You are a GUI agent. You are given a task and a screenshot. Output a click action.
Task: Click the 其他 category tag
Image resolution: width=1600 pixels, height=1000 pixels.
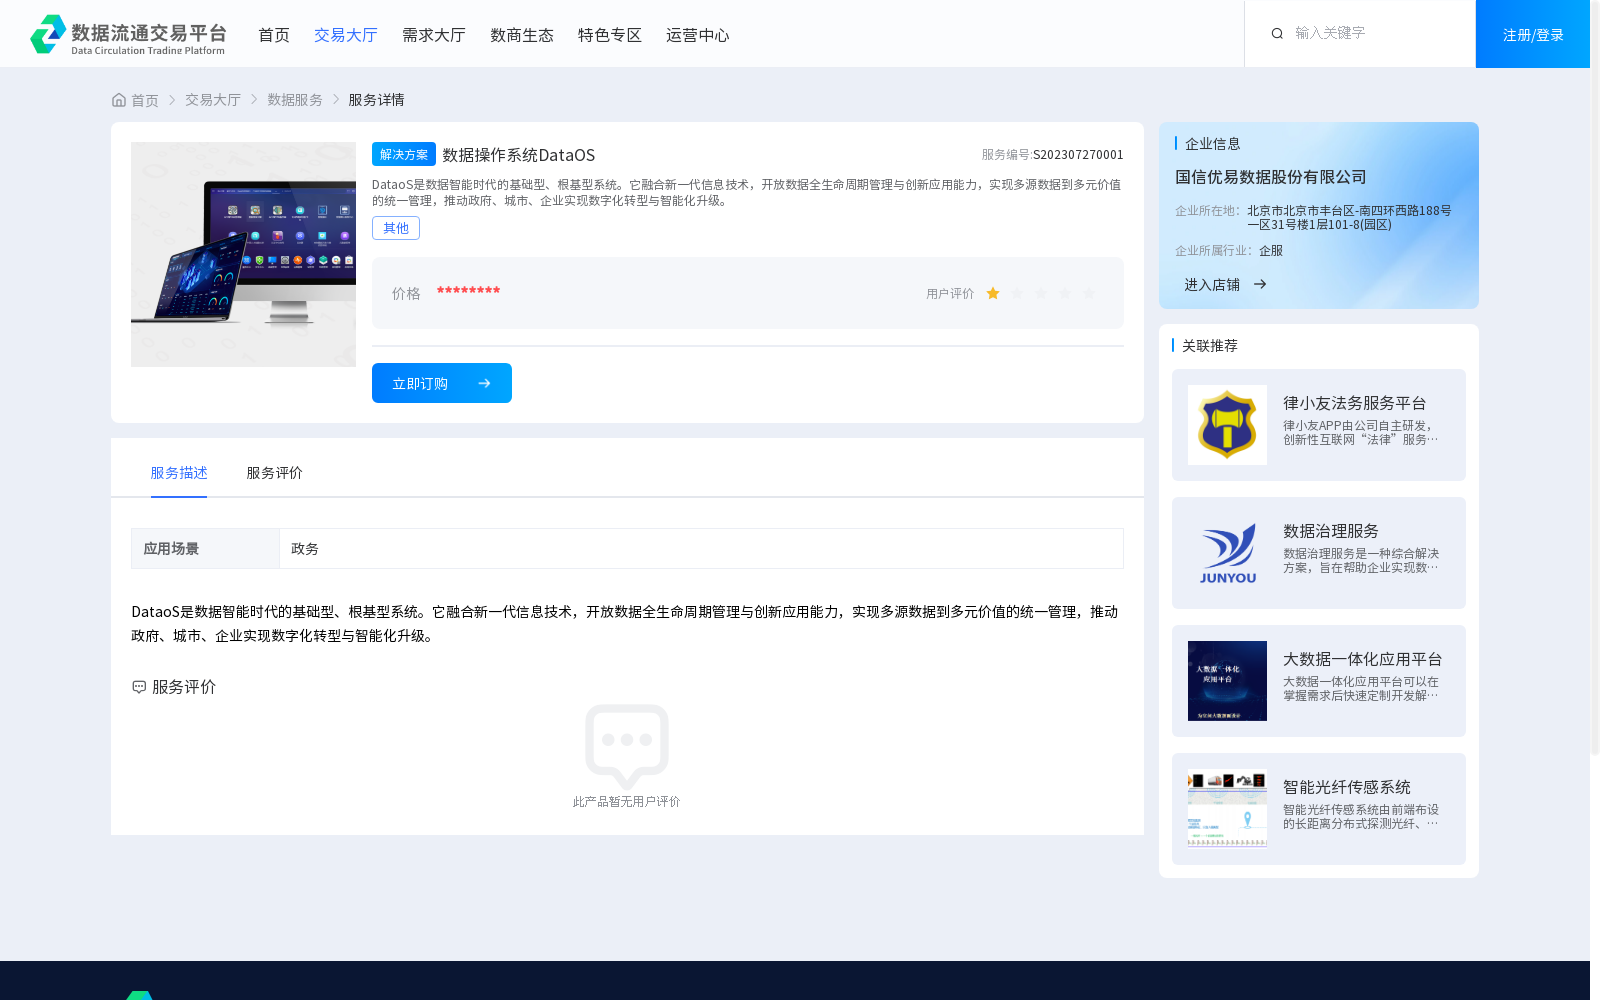click(x=396, y=228)
